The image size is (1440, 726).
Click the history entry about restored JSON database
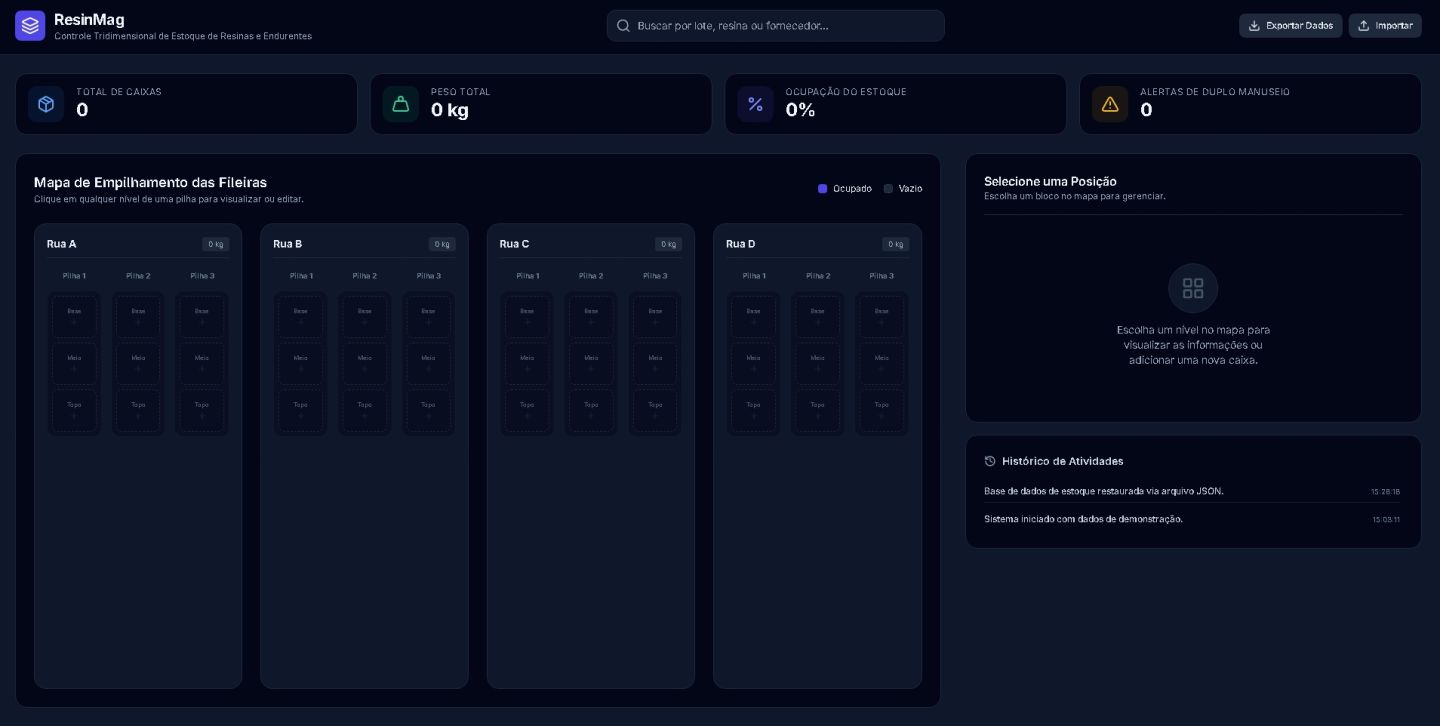click(x=1104, y=491)
